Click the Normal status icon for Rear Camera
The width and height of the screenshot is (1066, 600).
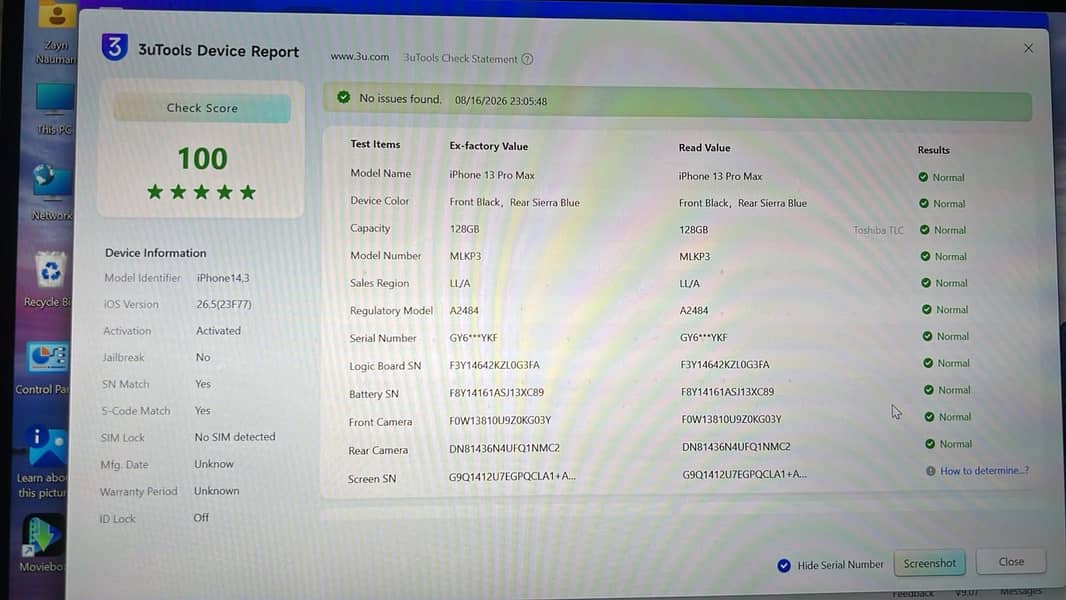pos(930,444)
